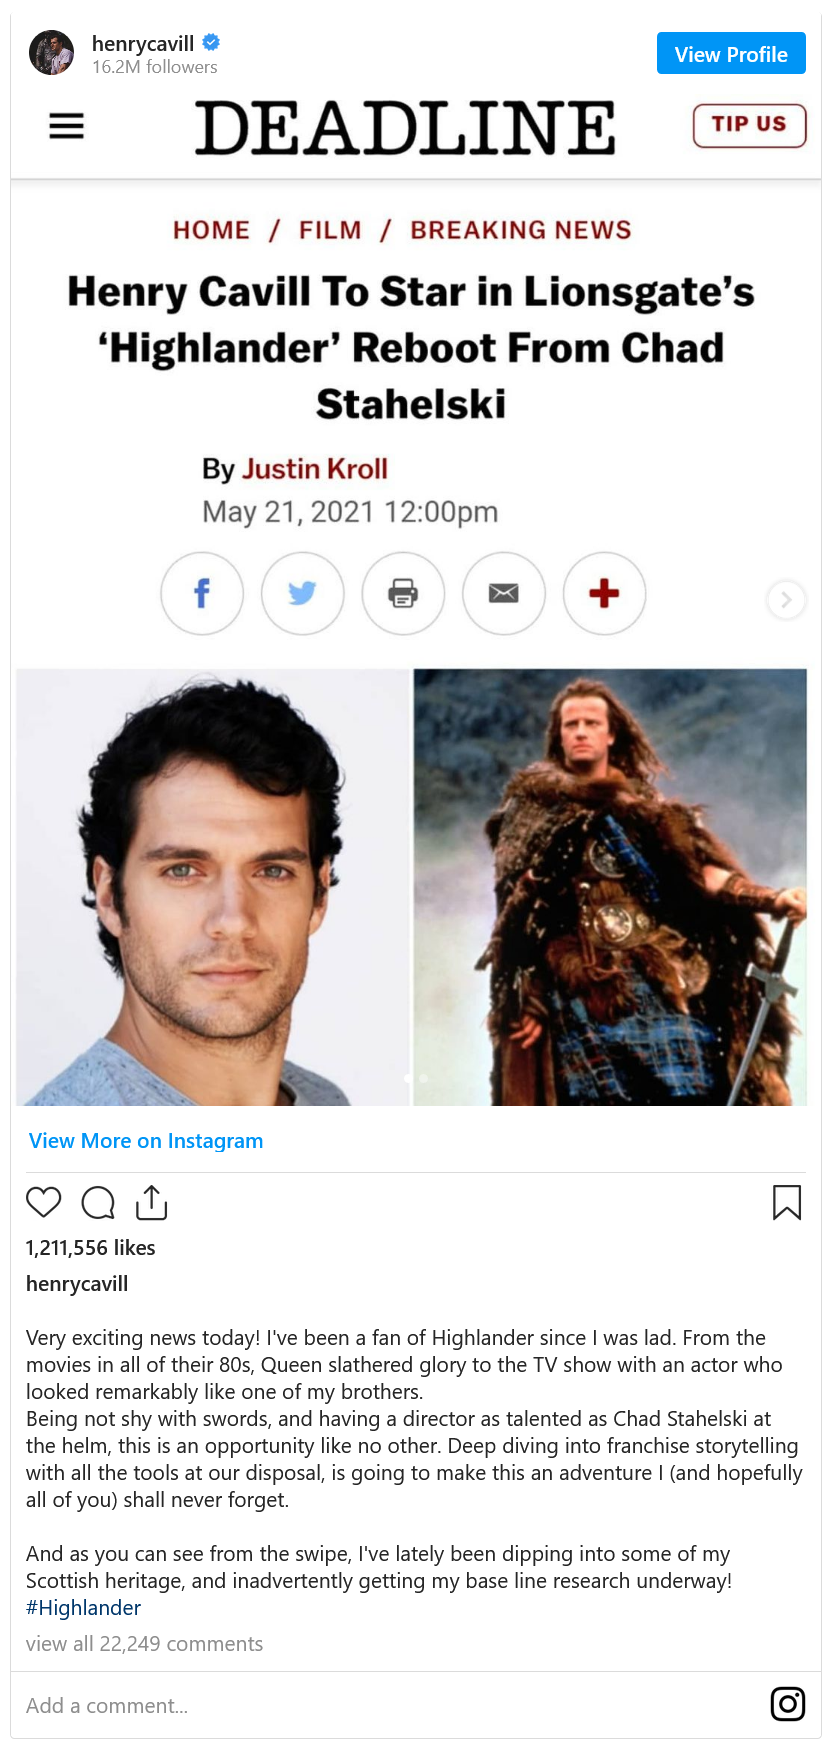Click the Add a comment field
This screenshot has width=829, height=1748.
click(390, 1706)
